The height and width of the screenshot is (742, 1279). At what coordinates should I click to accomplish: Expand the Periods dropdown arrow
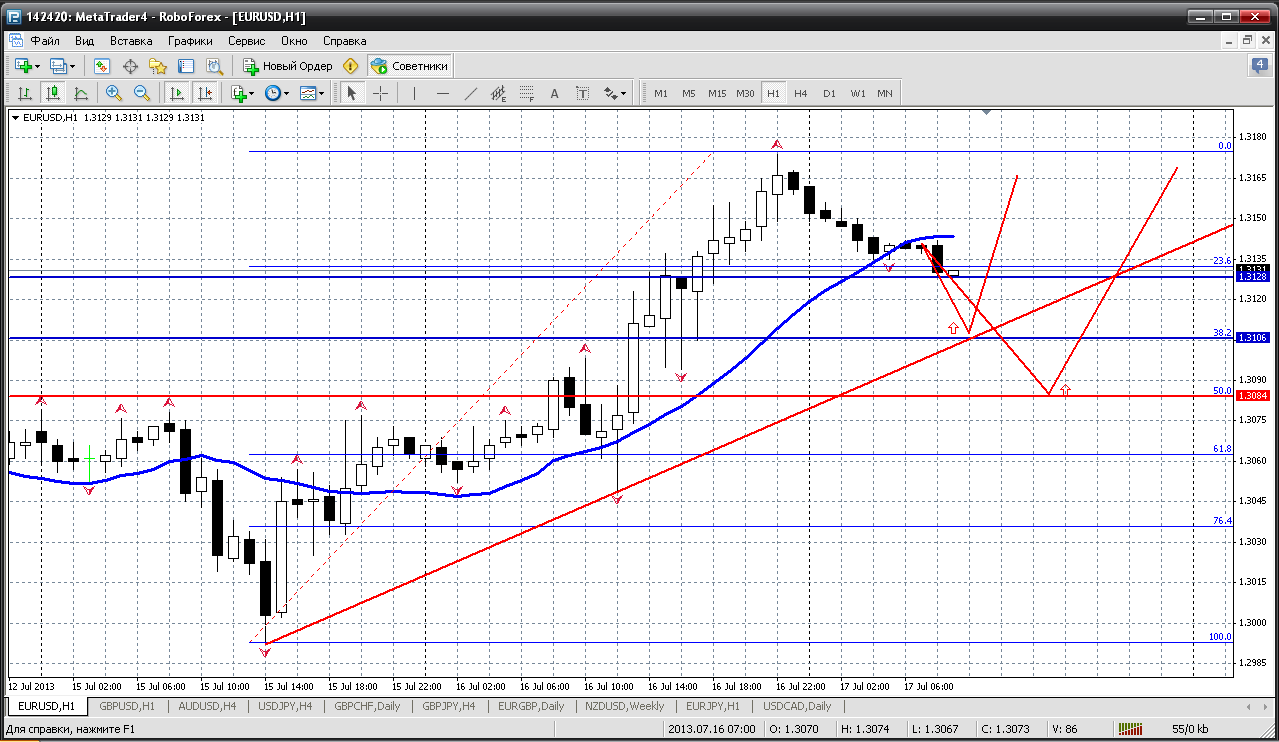coord(286,93)
